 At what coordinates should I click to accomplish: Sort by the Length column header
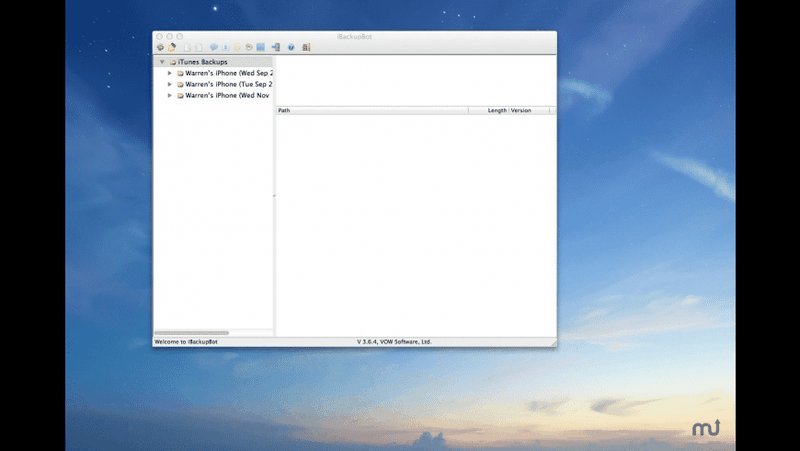[x=488, y=110]
